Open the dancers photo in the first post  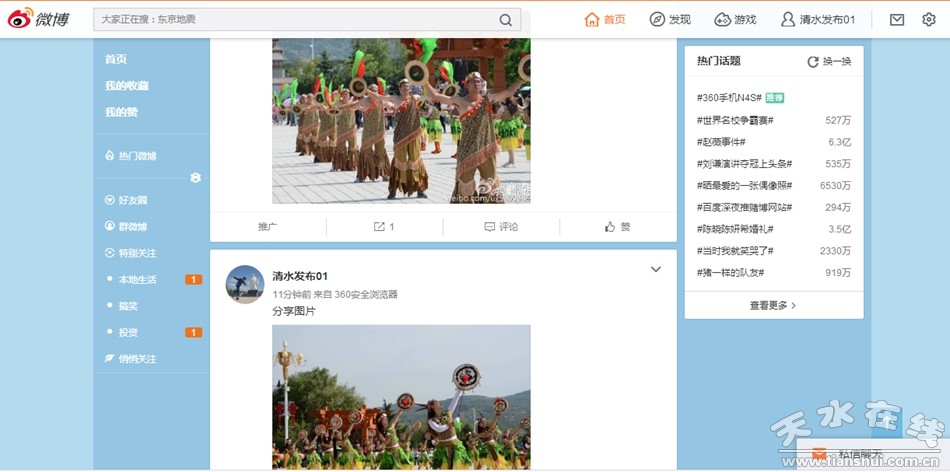tap(401, 121)
